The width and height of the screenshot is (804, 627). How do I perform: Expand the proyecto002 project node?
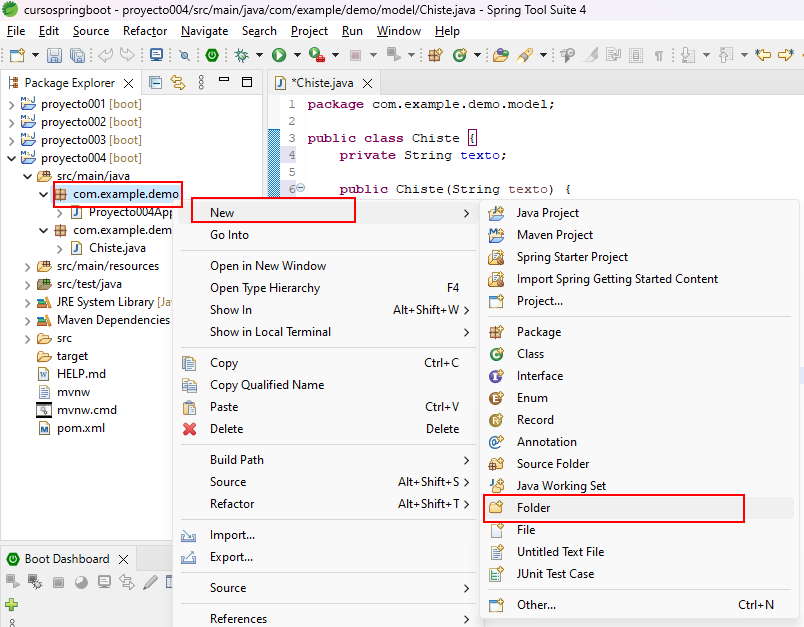click(11, 123)
